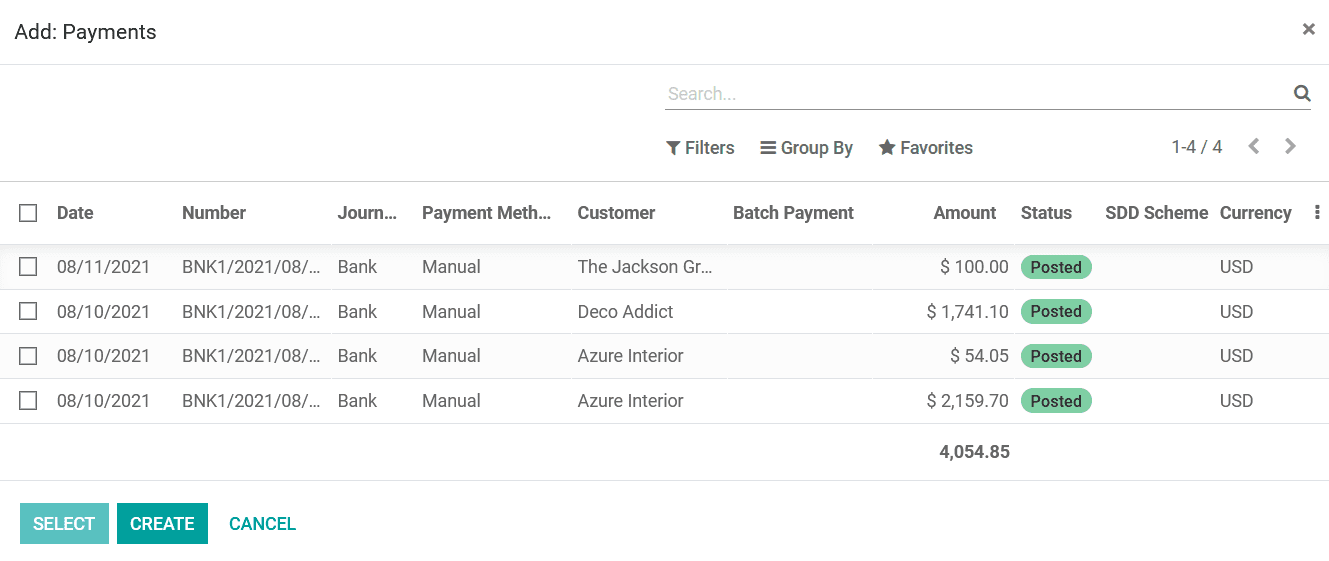
Task: Expand the Group By dropdown
Action: (x=806, y=148)
